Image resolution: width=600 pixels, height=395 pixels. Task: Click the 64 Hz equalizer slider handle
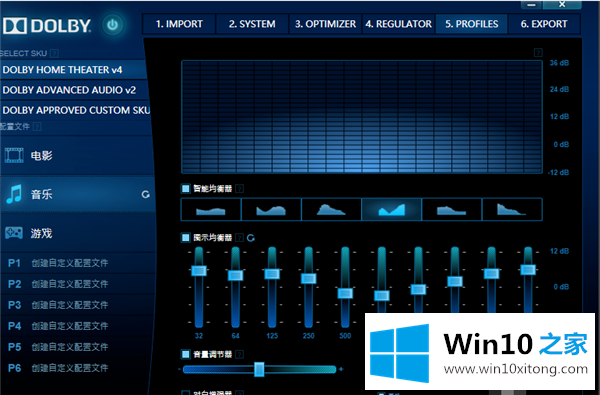coord(235,275)
